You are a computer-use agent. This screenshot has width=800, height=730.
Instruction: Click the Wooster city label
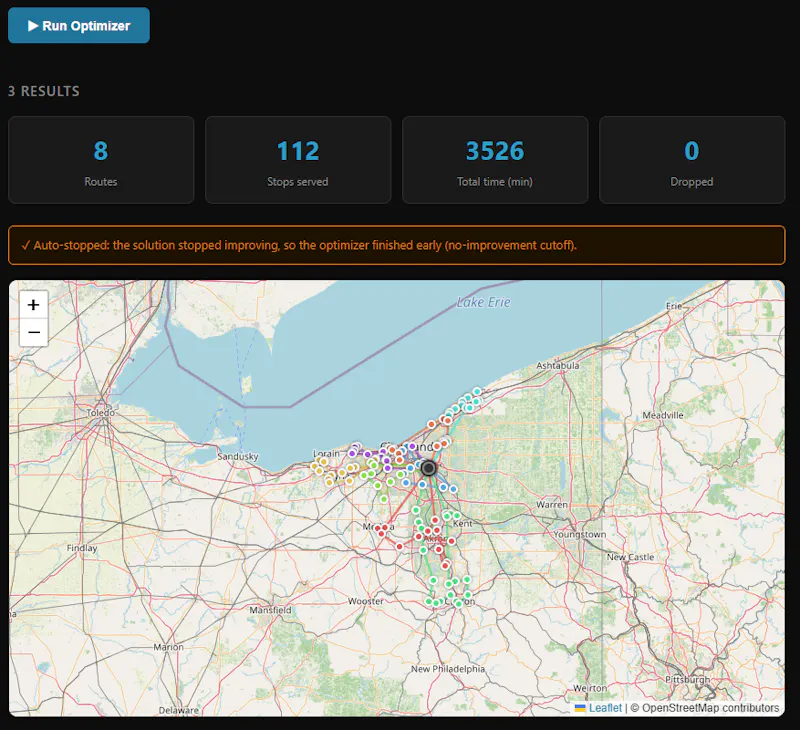(366, 601)
